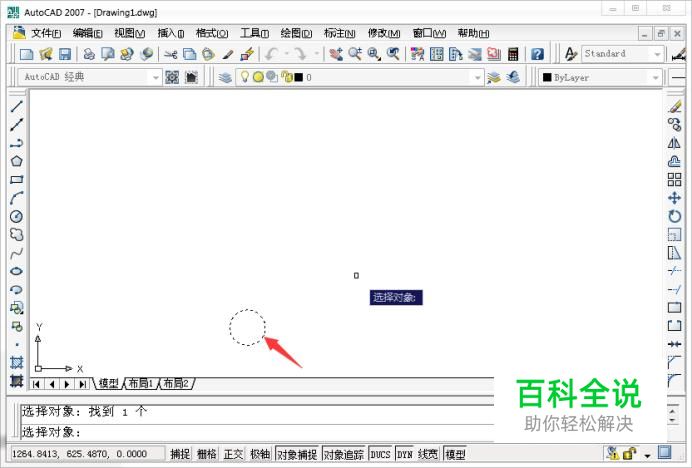Screen dimensions: 692x468
Task: Click the command line 选择对象 prompt
Action: [51, 432]
